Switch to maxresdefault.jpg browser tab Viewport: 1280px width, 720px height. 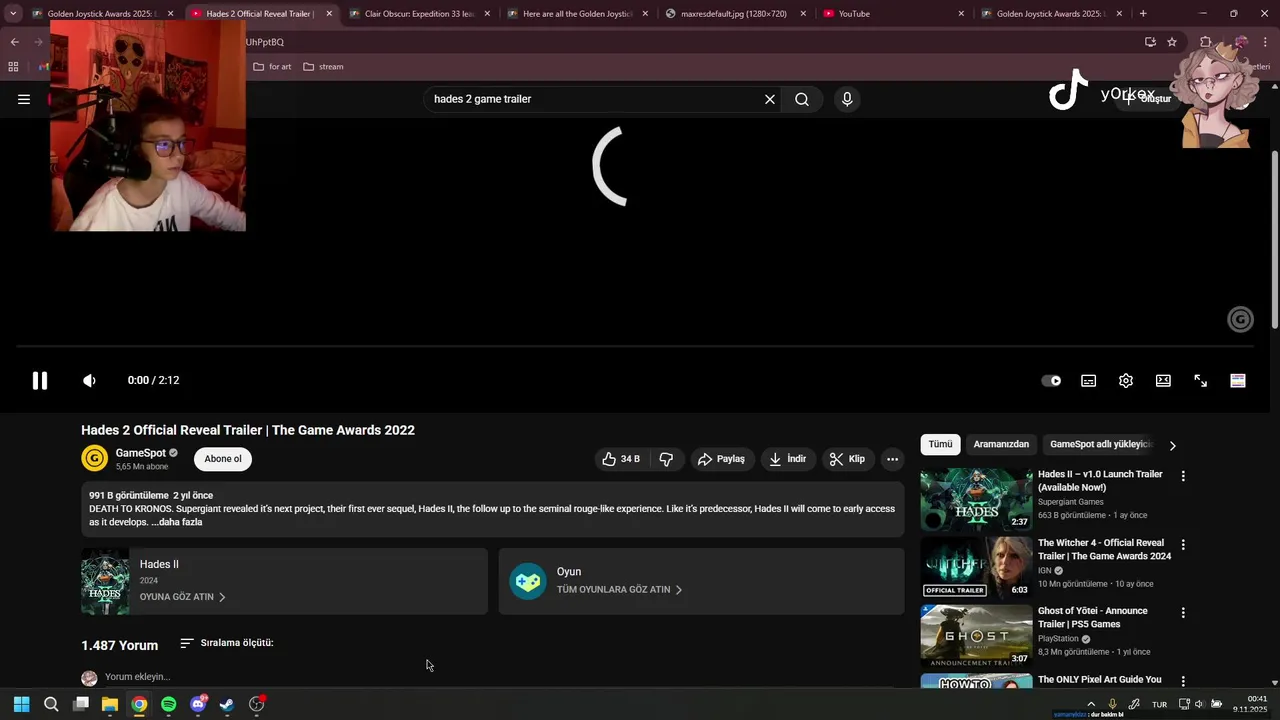(x=733, y=14)
